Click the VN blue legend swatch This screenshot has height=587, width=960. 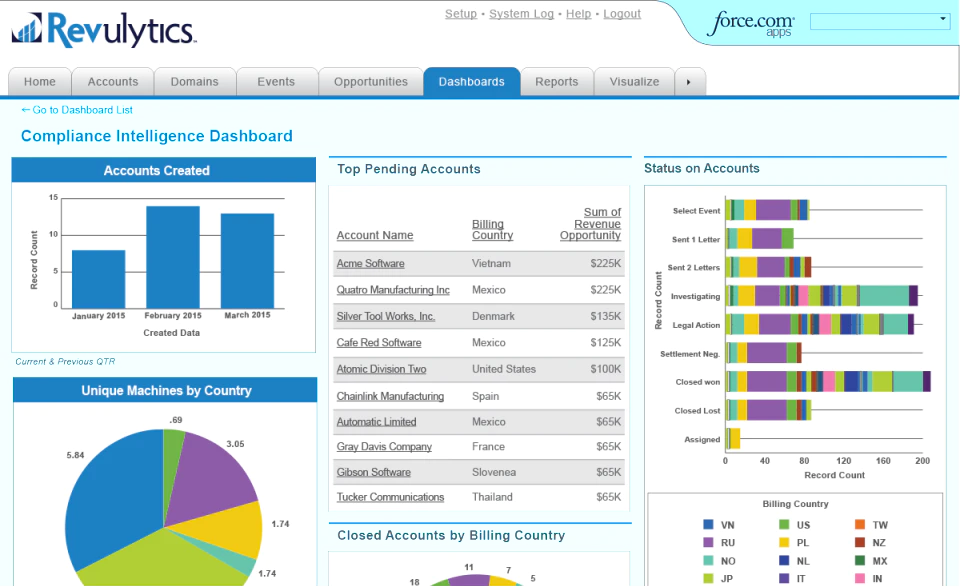[x=708, y=525]
